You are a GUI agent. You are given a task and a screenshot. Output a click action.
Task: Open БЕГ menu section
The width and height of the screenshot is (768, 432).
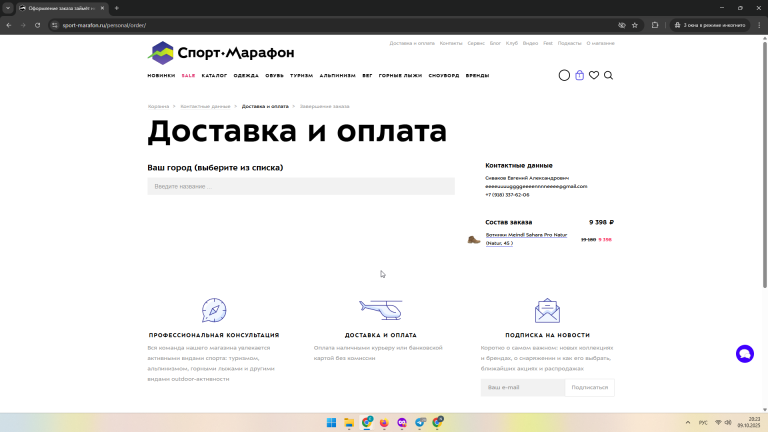(x=367, y=75)
